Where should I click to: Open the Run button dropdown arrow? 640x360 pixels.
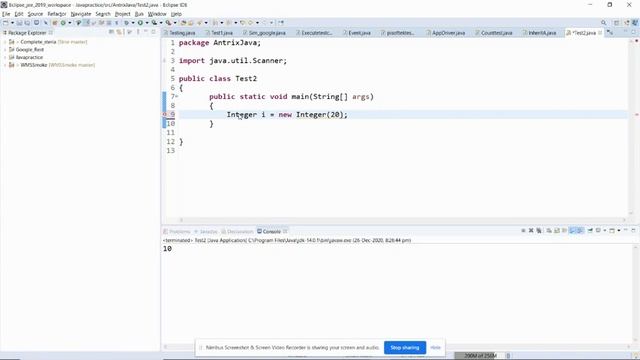click(x=147, y=23)
